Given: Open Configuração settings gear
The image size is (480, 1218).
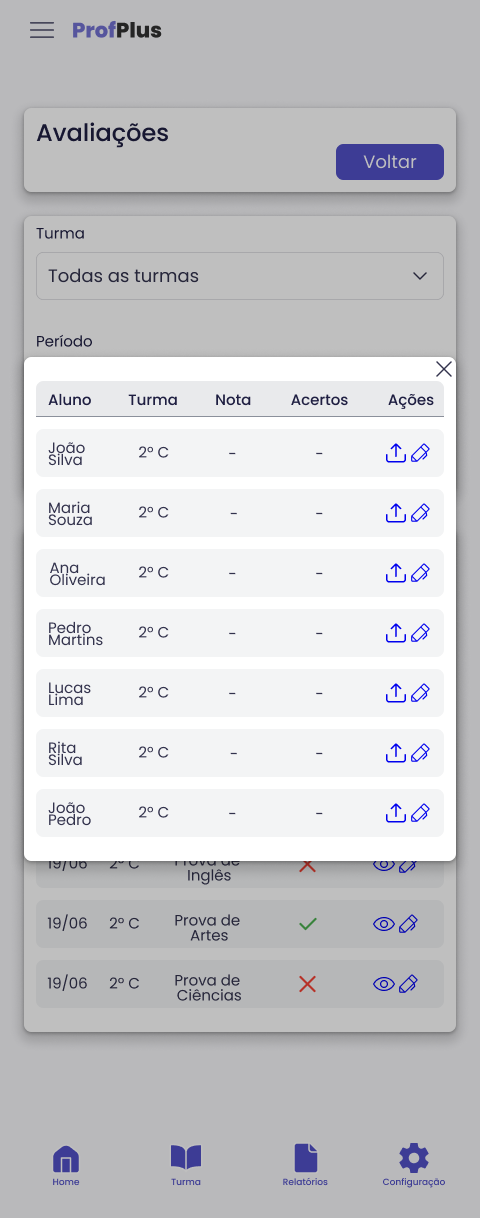Looking at the screenshot, I should [414, 1166].
